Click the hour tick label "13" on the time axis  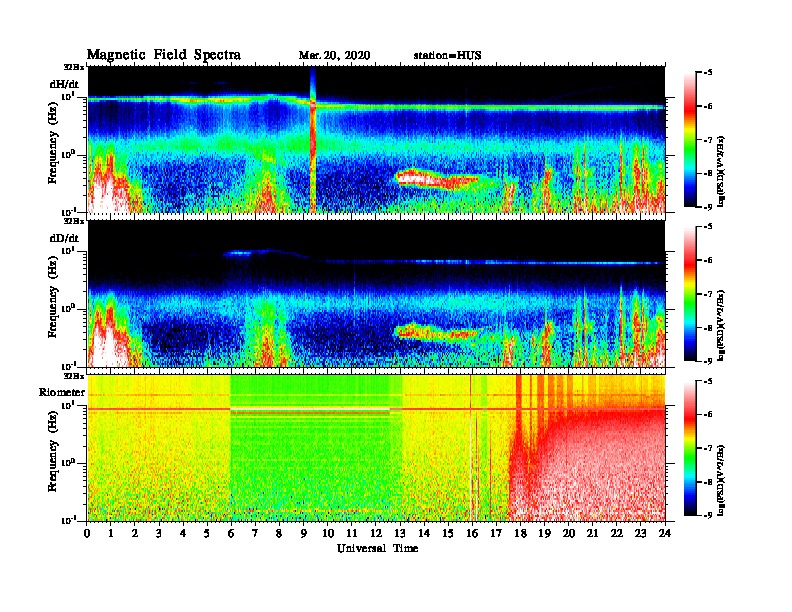point(400,533)
